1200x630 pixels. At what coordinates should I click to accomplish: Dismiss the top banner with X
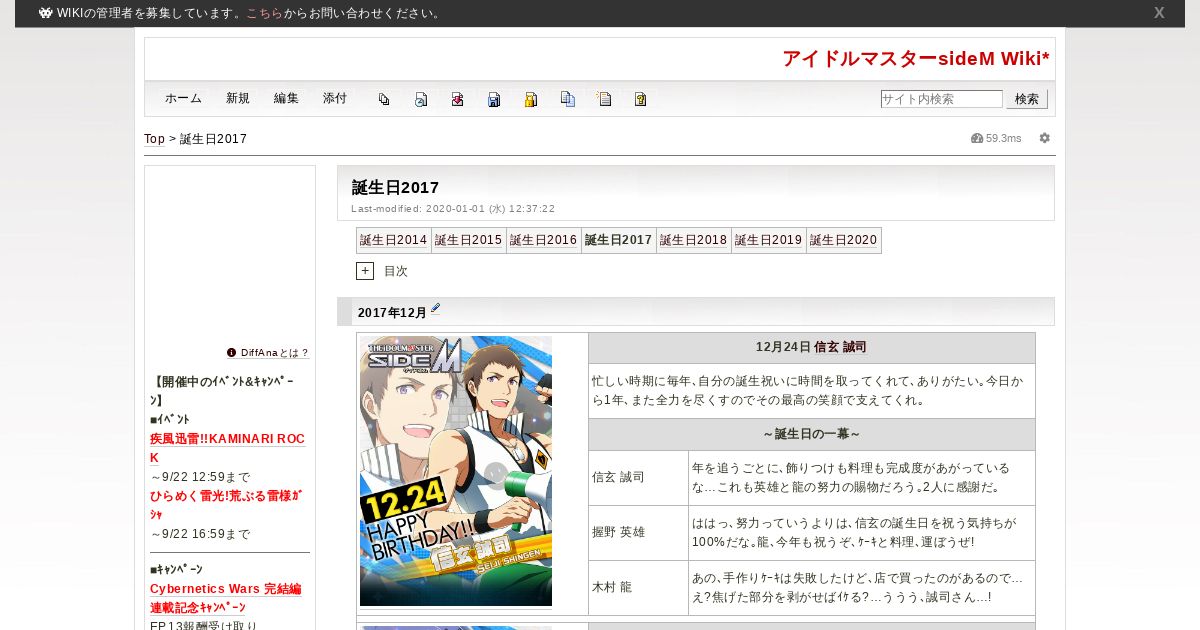(x=1159, y=13)
